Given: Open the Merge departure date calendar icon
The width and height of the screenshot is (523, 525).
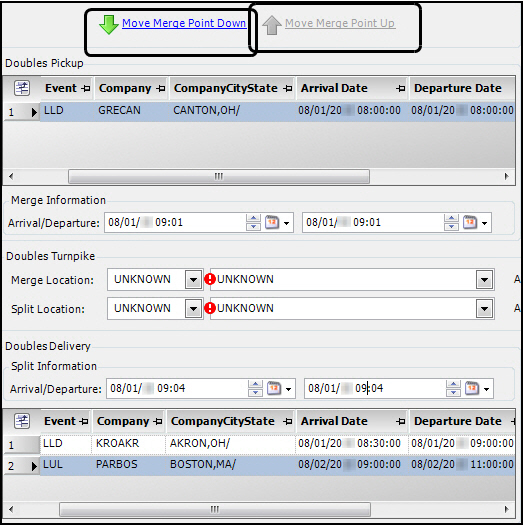Looking at the screenshot, I should pyautogui.click(x=470, y=222).
